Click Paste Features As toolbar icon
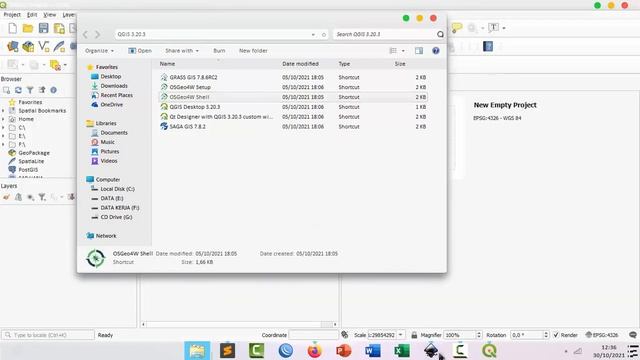Image resolution: width=640 pixels, height=360 pixels. [55, 65]
